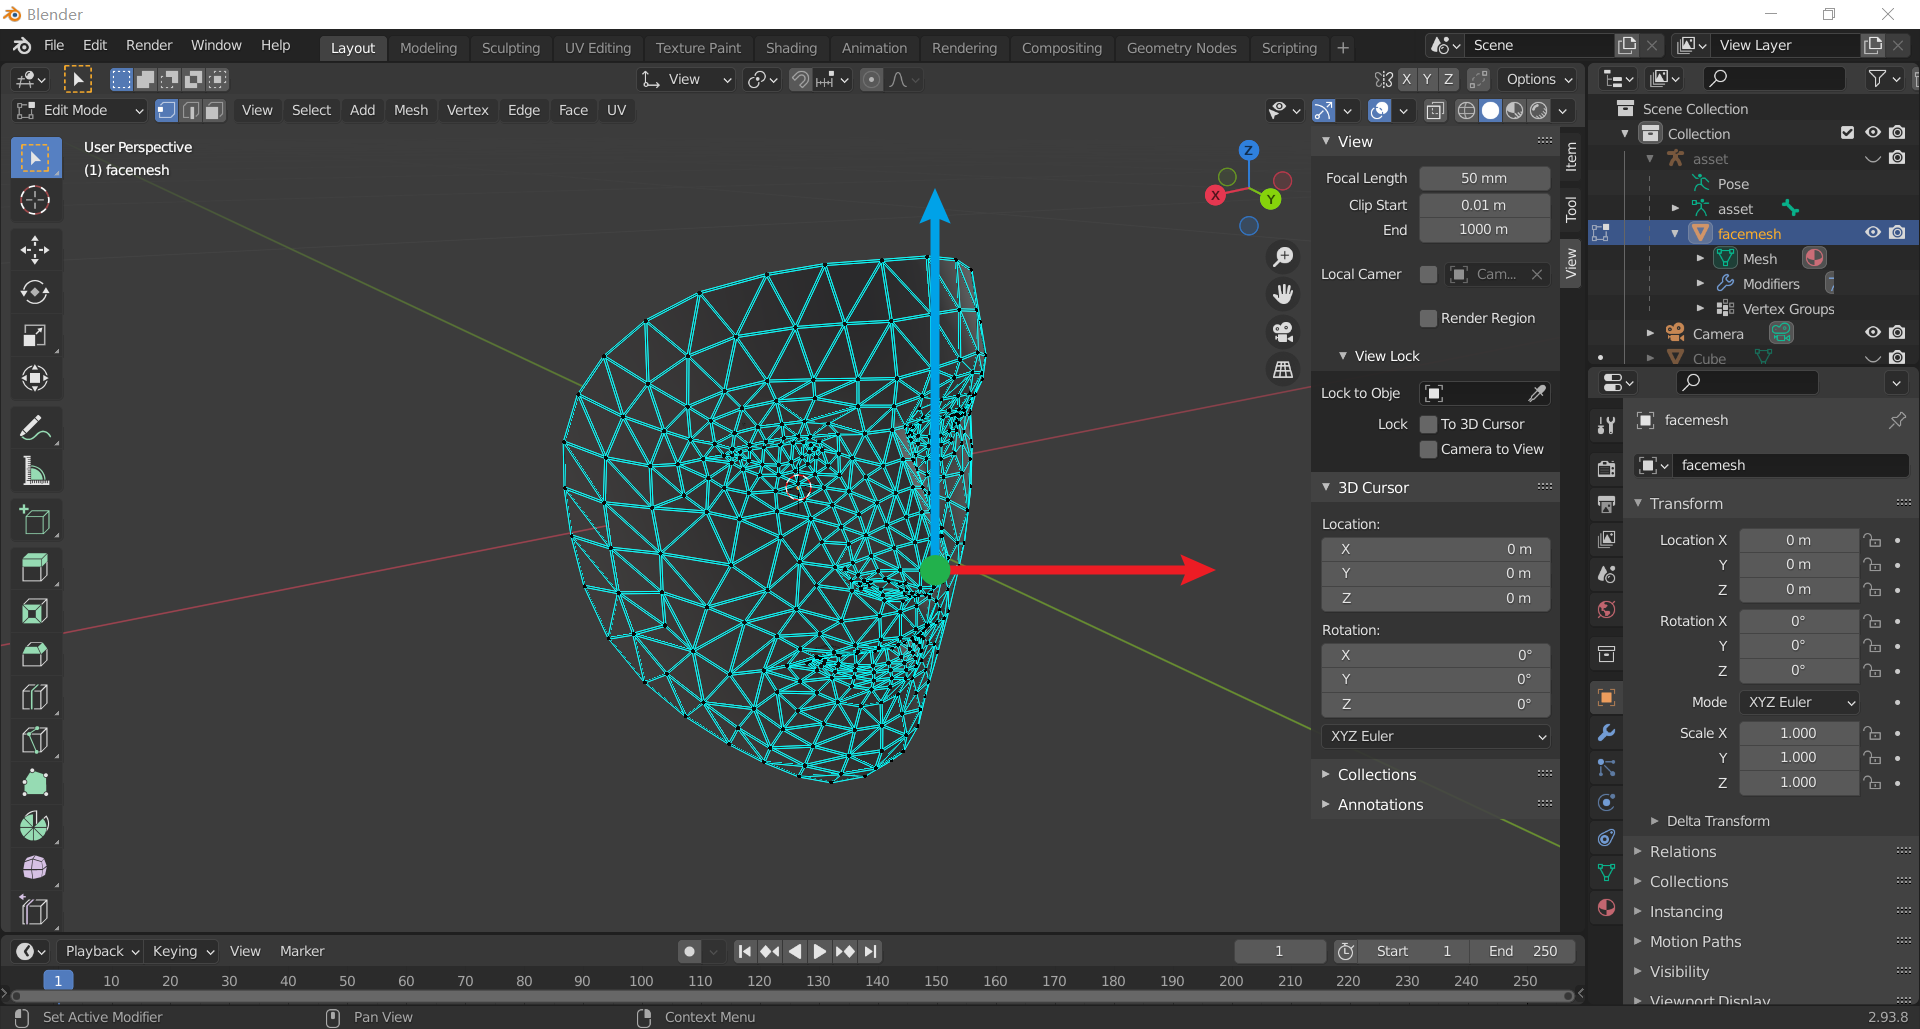1920x1029 pixels.
Task: Activate the Rotate tool
Action: 35,292
